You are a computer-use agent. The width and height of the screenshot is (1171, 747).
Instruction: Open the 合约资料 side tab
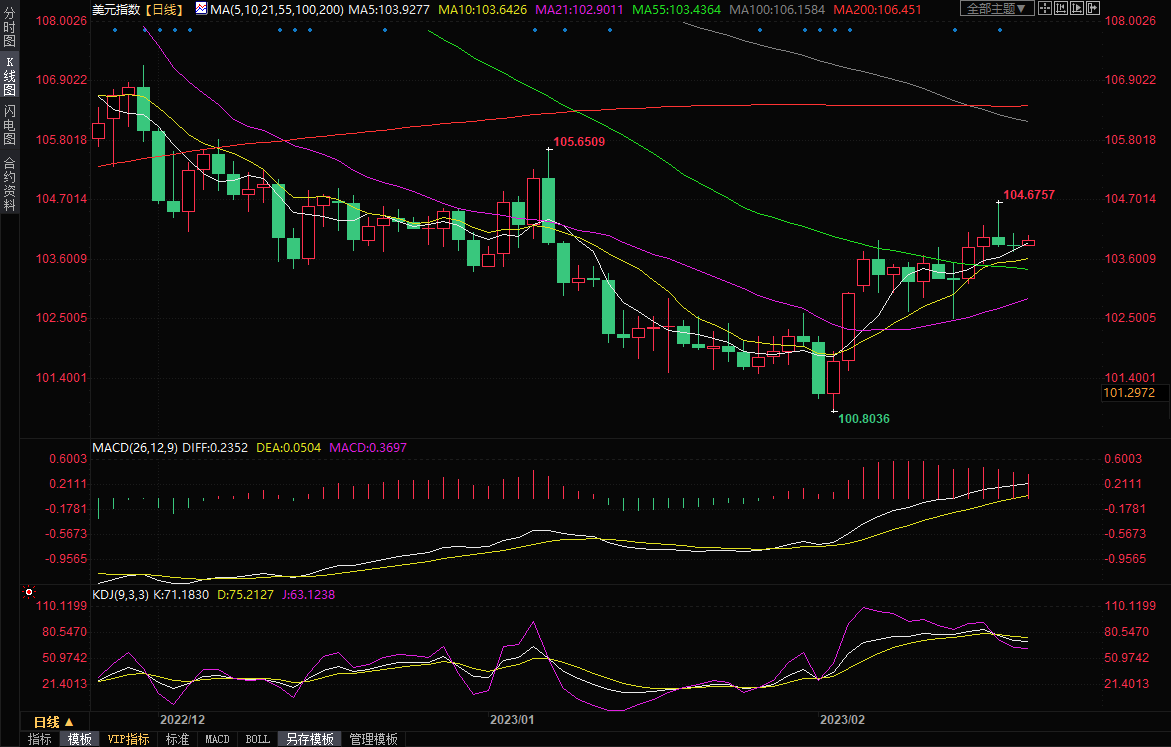pos(9,183)
